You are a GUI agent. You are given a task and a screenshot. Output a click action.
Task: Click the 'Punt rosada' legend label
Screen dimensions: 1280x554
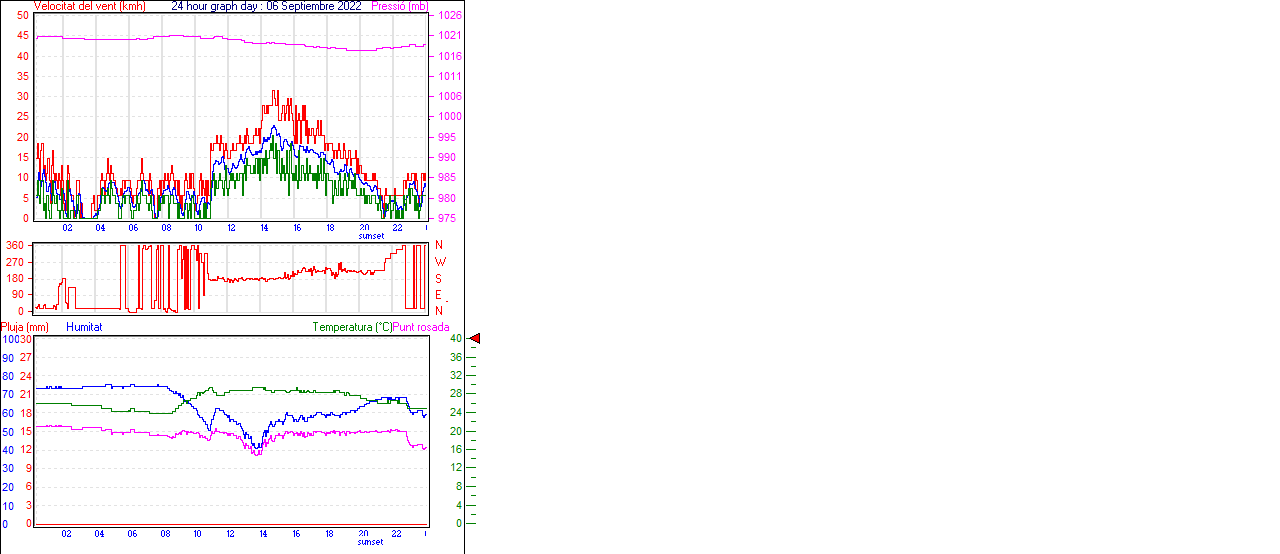(x=421, y=327)
